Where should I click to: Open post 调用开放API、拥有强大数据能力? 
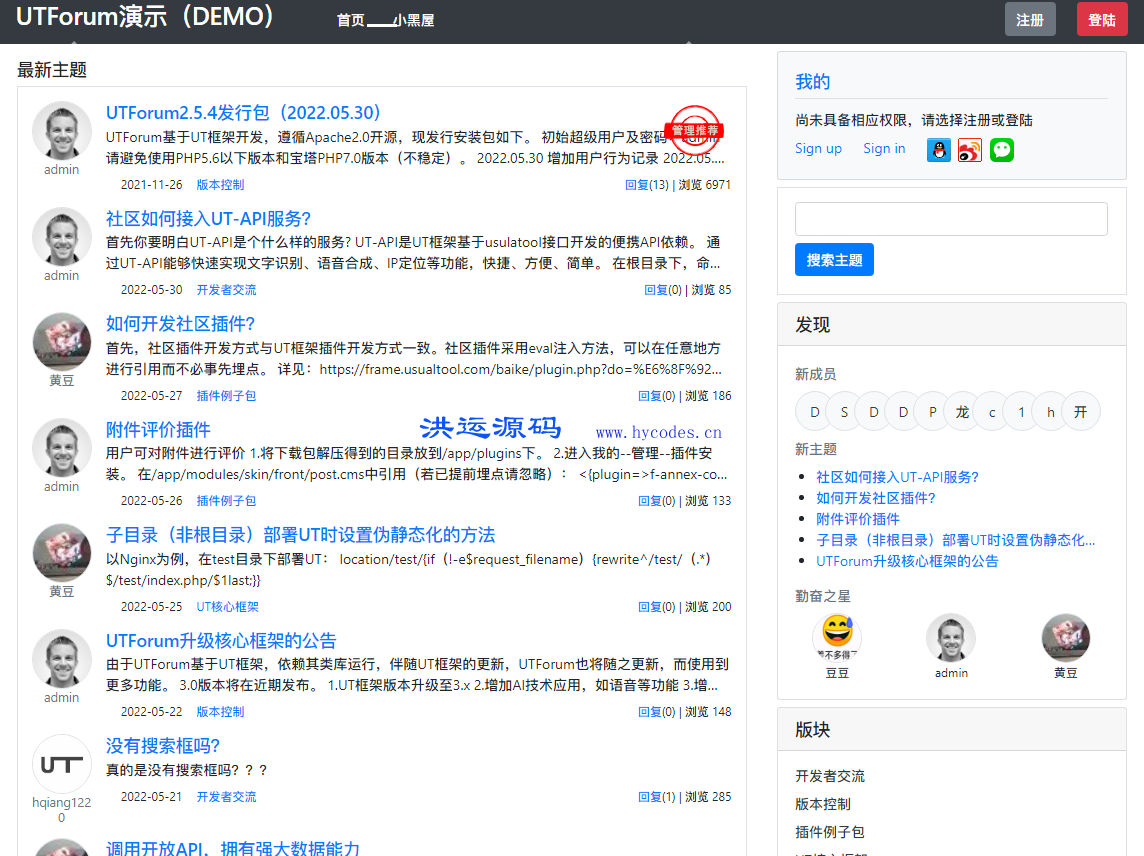pos(233,849)
